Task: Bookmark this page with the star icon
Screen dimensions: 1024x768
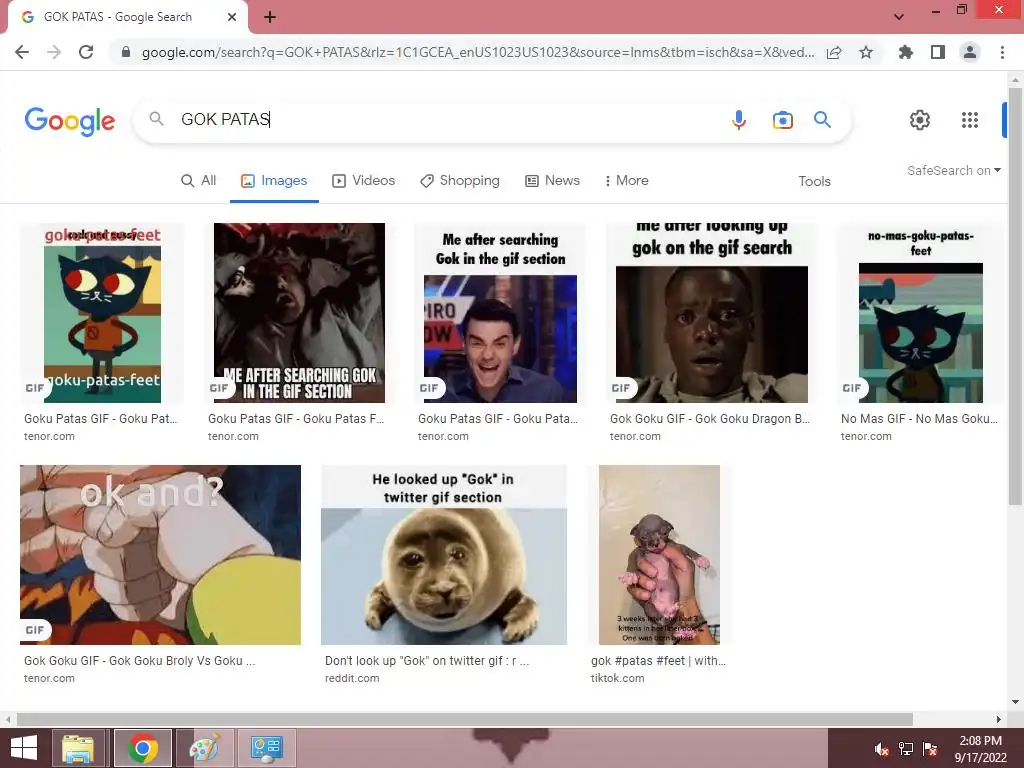Action: [x=866, y=52]
